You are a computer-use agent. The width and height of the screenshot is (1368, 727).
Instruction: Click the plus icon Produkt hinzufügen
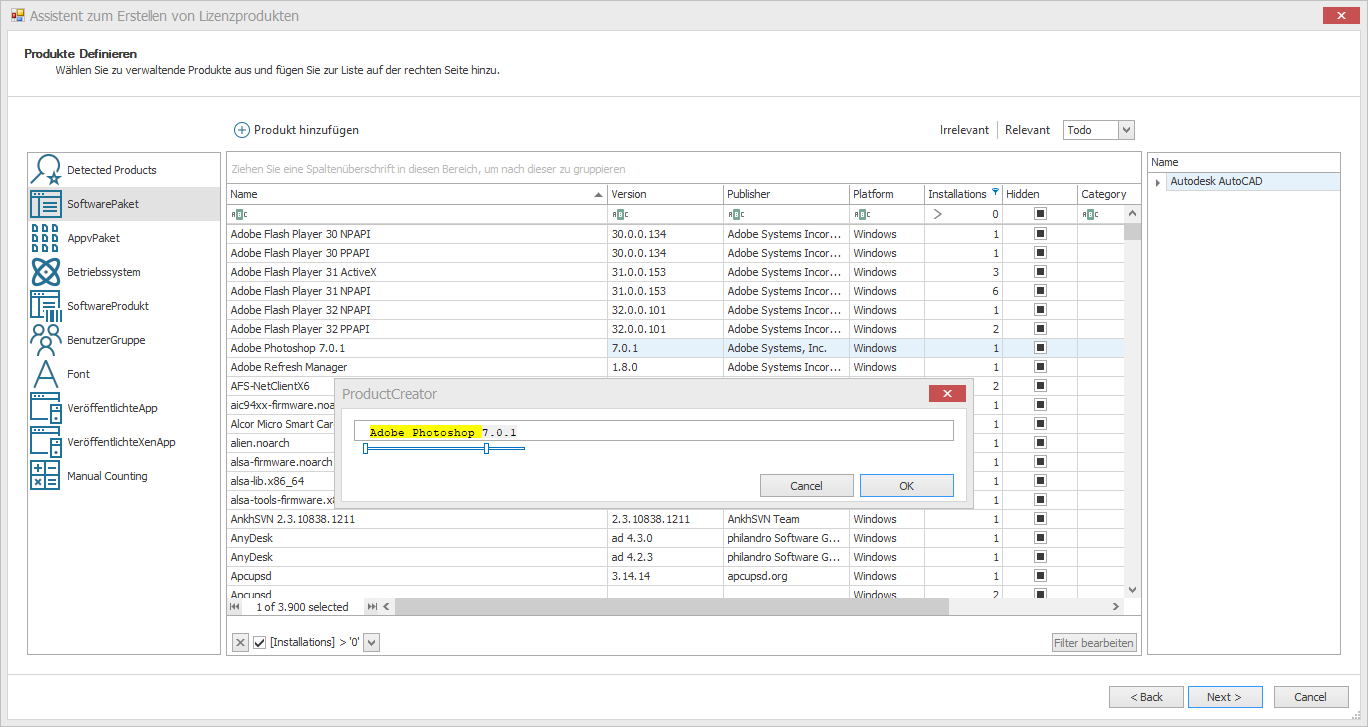(242, 130)
